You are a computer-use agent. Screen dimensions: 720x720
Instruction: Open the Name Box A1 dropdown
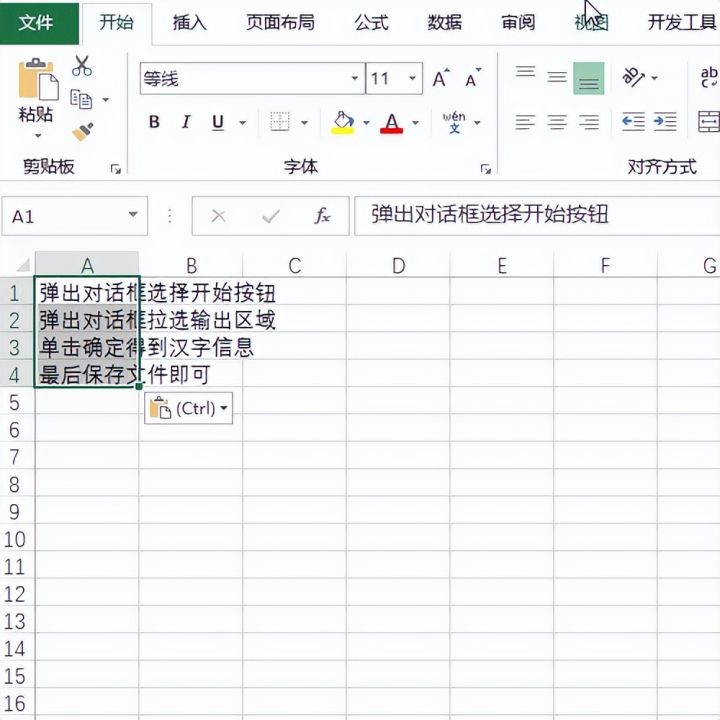point(133,215)
